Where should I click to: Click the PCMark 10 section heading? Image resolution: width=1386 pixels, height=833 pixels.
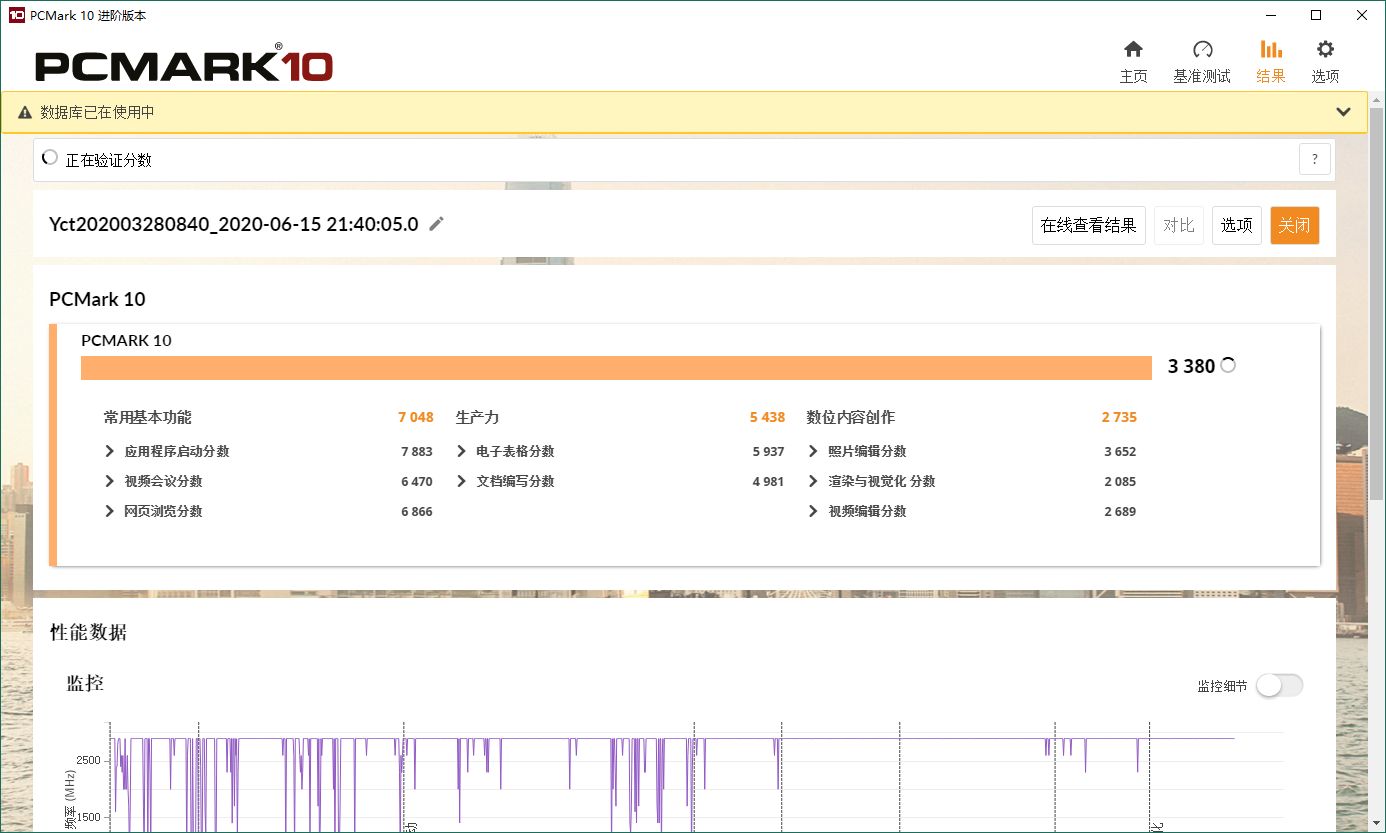click(x=97, y=299)
